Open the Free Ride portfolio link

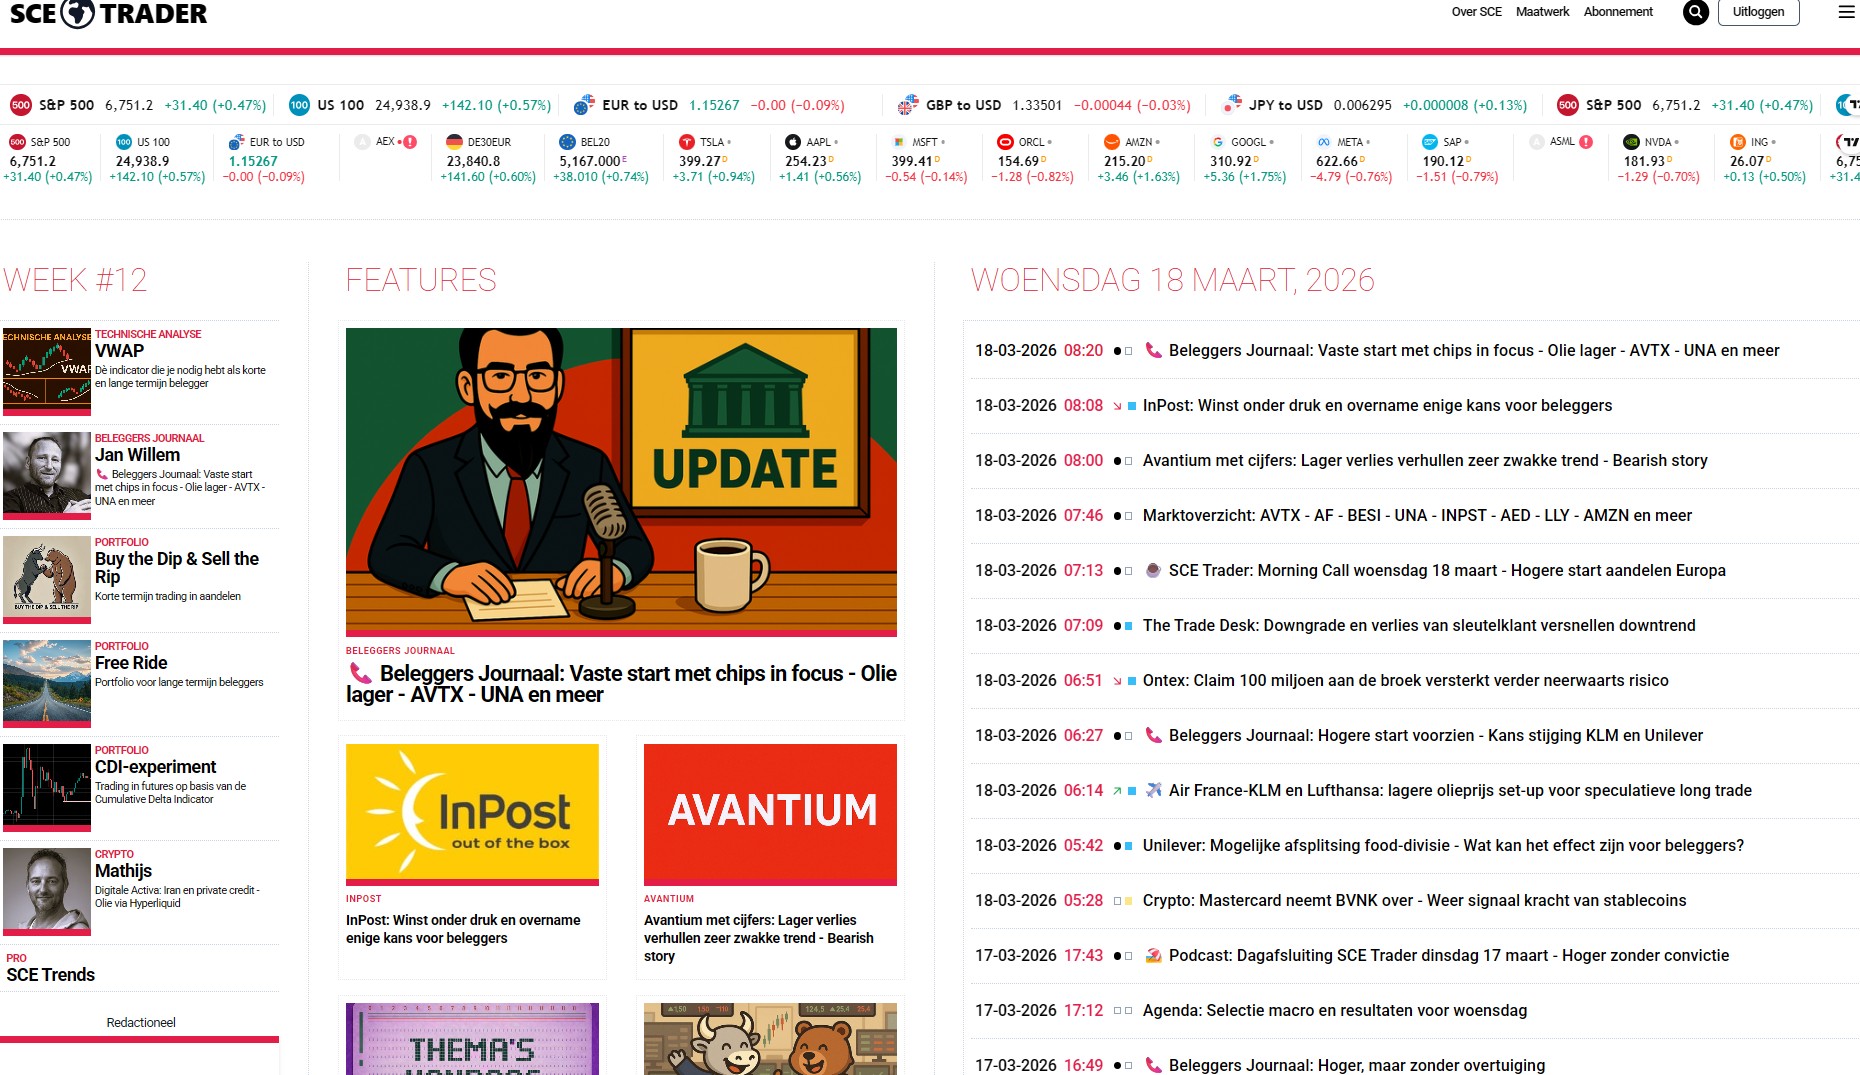click(131, 663)
